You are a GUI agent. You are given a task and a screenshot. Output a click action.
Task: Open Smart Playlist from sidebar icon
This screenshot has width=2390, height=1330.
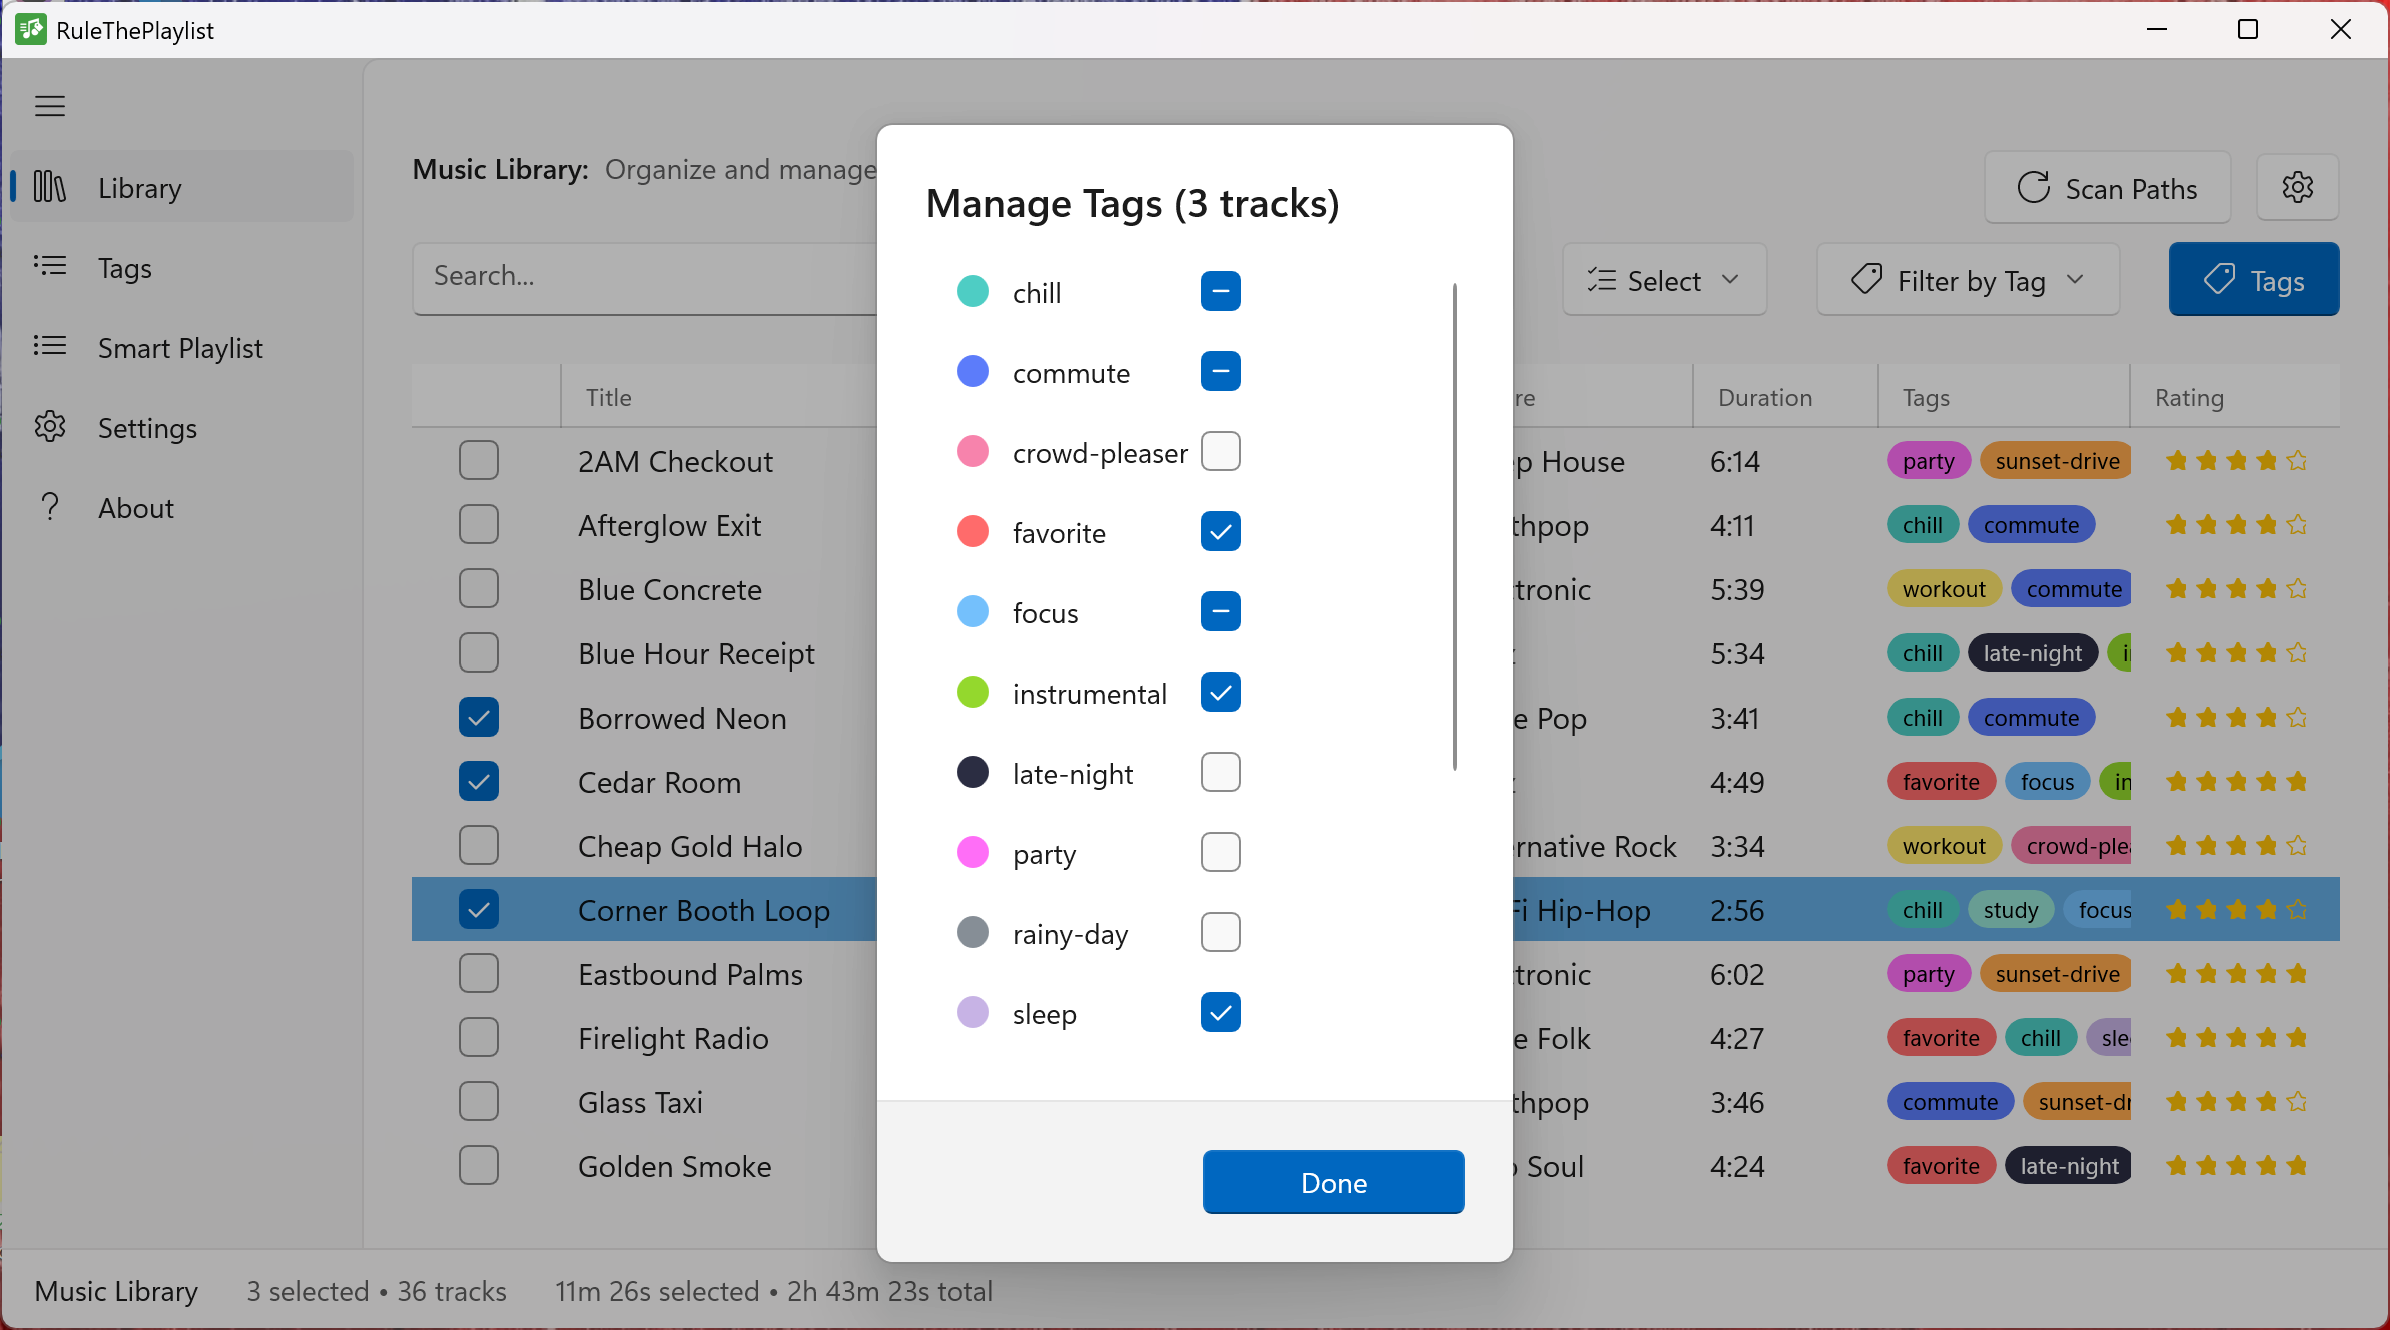point(50,347)
